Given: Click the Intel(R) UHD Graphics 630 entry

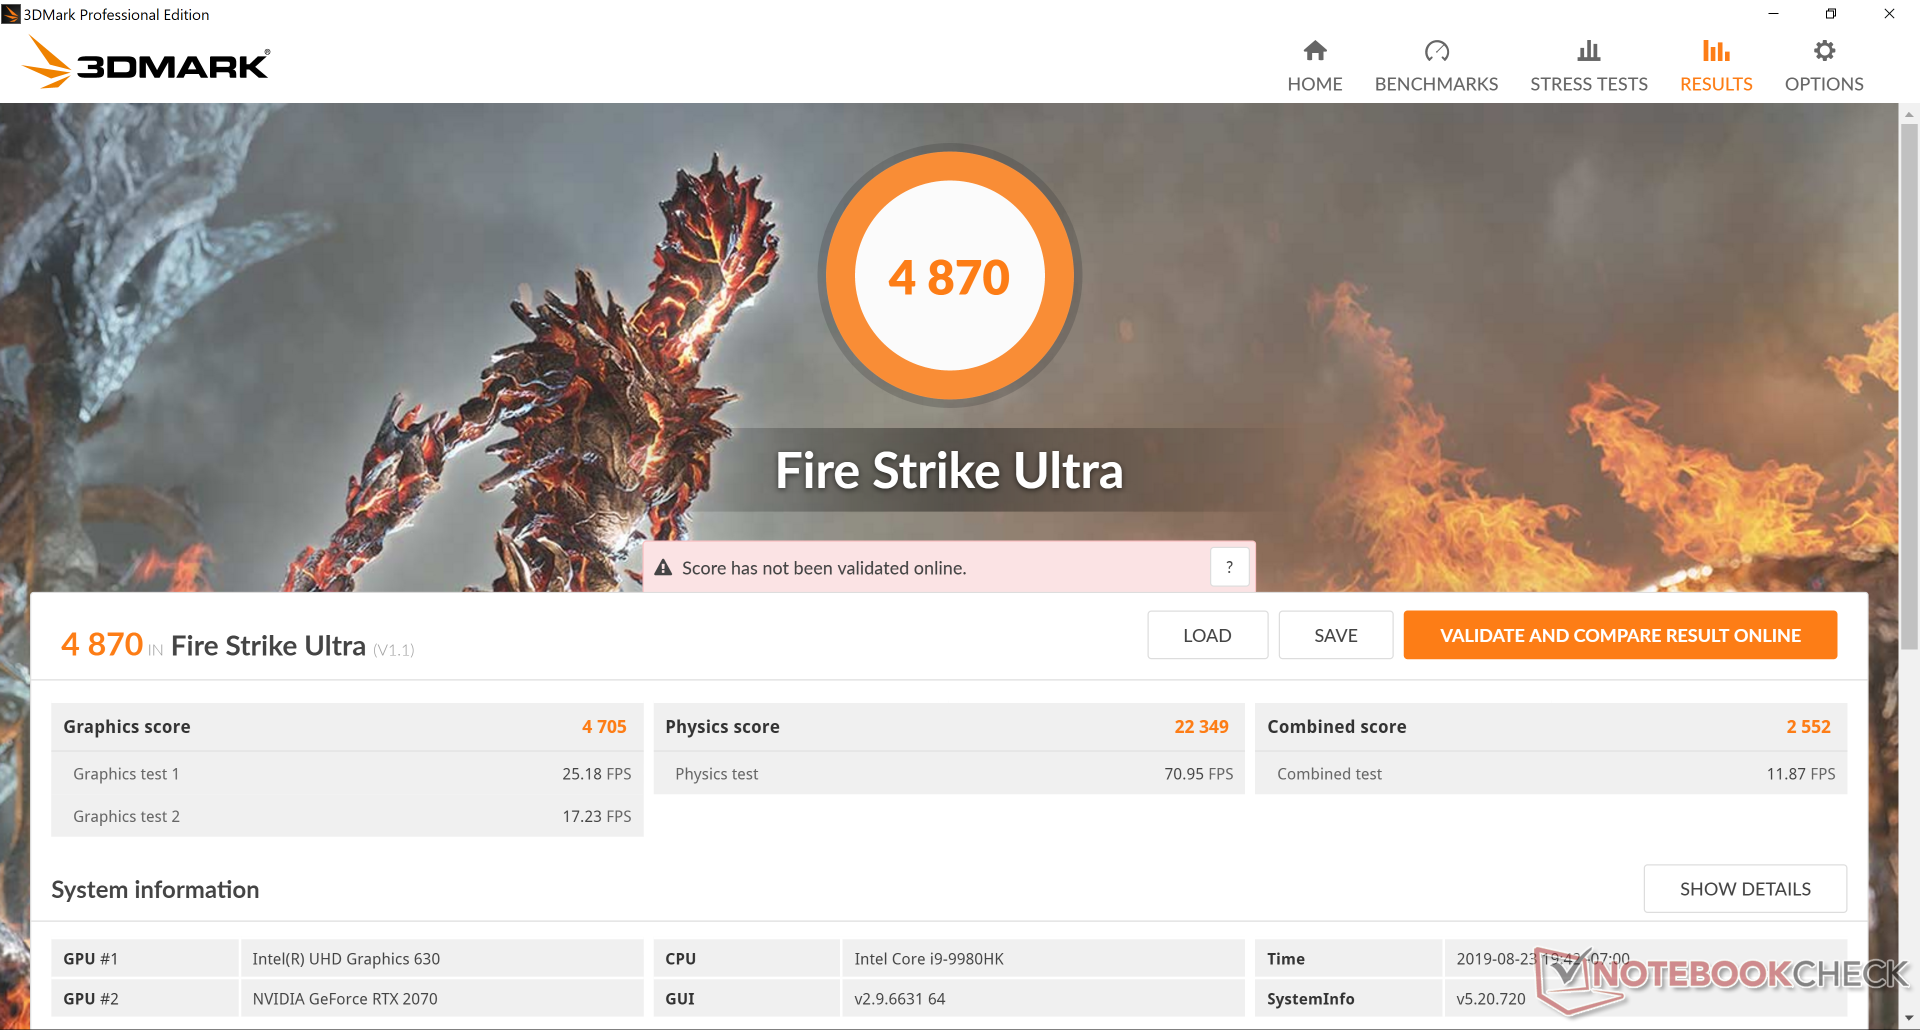Looking at the screenshot, I should pyautogui.click(x=346, y=959).
